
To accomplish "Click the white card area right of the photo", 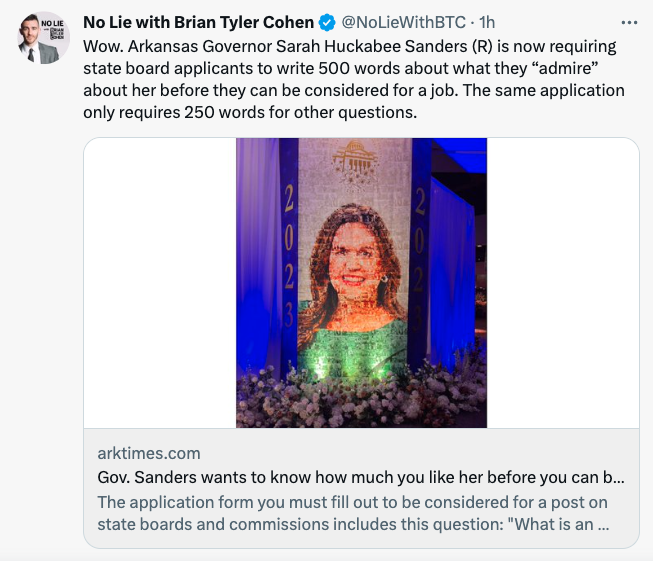I will pyautogui.click(x=563, y=283).
